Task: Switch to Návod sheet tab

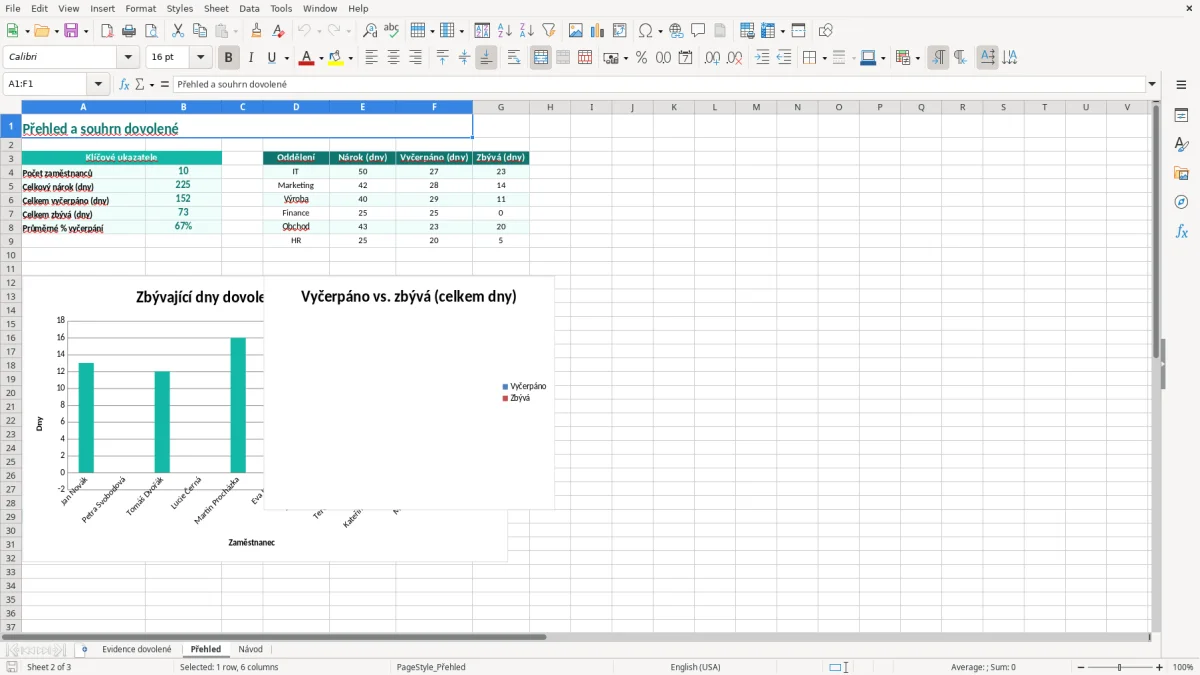Action: (251, 650)
